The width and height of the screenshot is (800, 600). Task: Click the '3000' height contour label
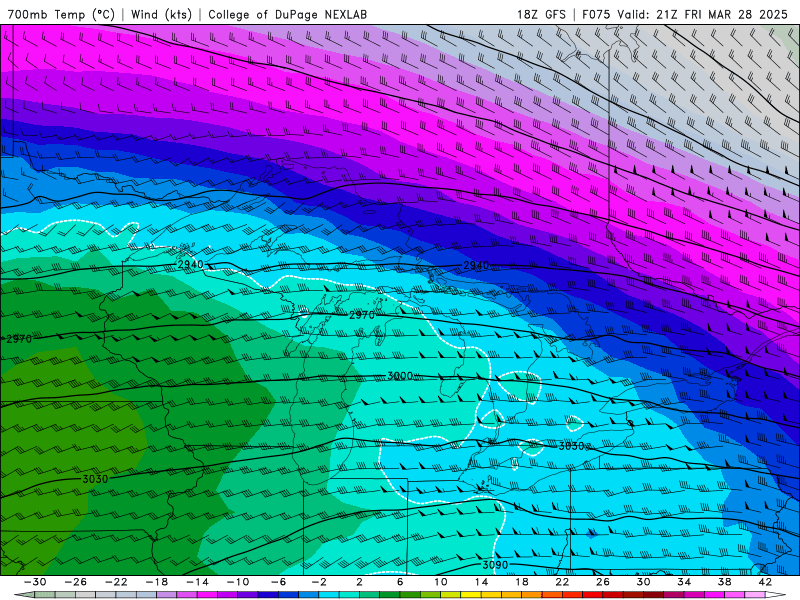click(x=400, y=376)
